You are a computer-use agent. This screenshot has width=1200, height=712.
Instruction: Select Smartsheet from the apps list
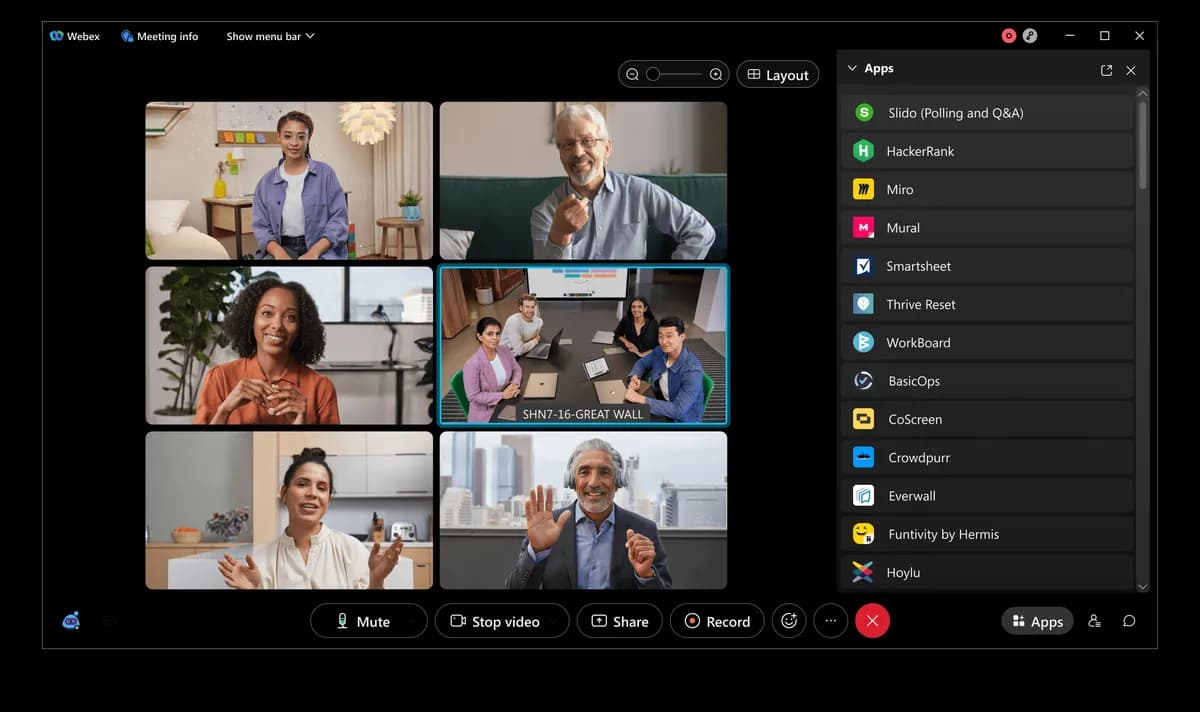tap(987, 266)
